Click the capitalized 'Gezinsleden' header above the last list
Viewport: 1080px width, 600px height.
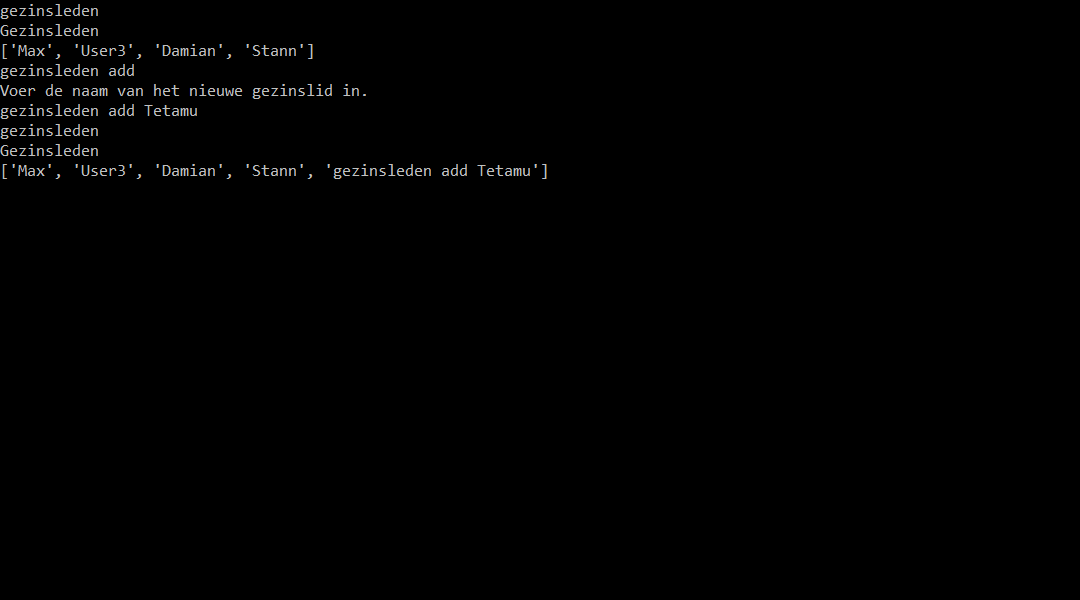[x=50, y=151]
